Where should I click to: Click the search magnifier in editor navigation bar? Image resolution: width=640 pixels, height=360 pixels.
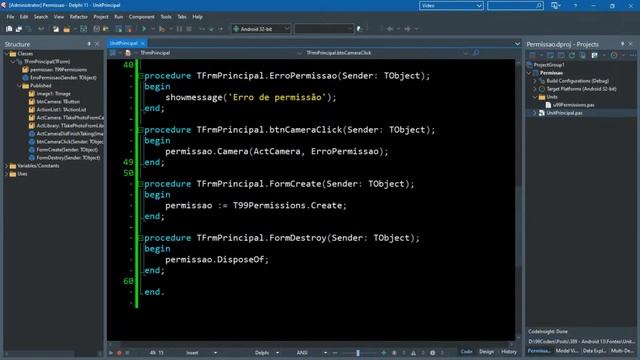(x=476, y=53)
